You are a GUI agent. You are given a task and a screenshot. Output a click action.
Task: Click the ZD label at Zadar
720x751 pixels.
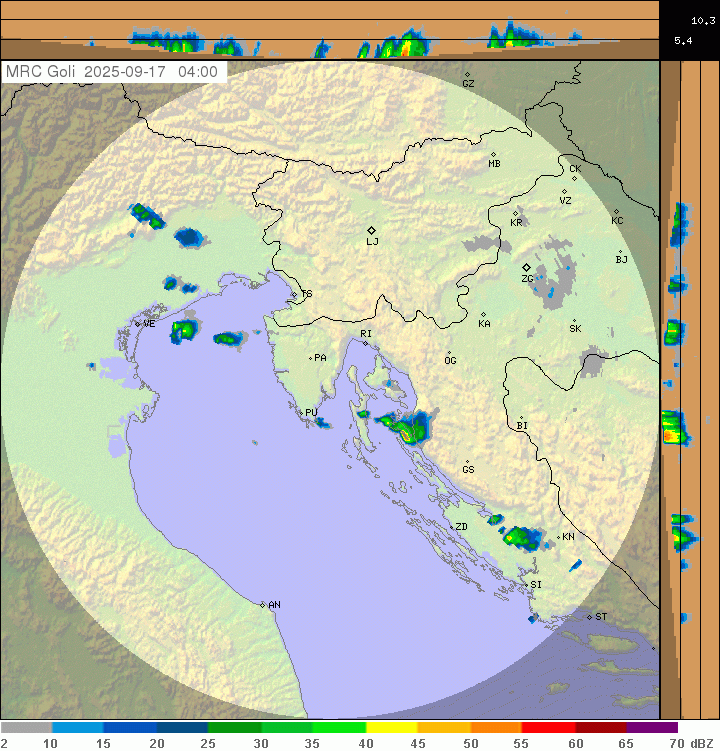(461, 527)
